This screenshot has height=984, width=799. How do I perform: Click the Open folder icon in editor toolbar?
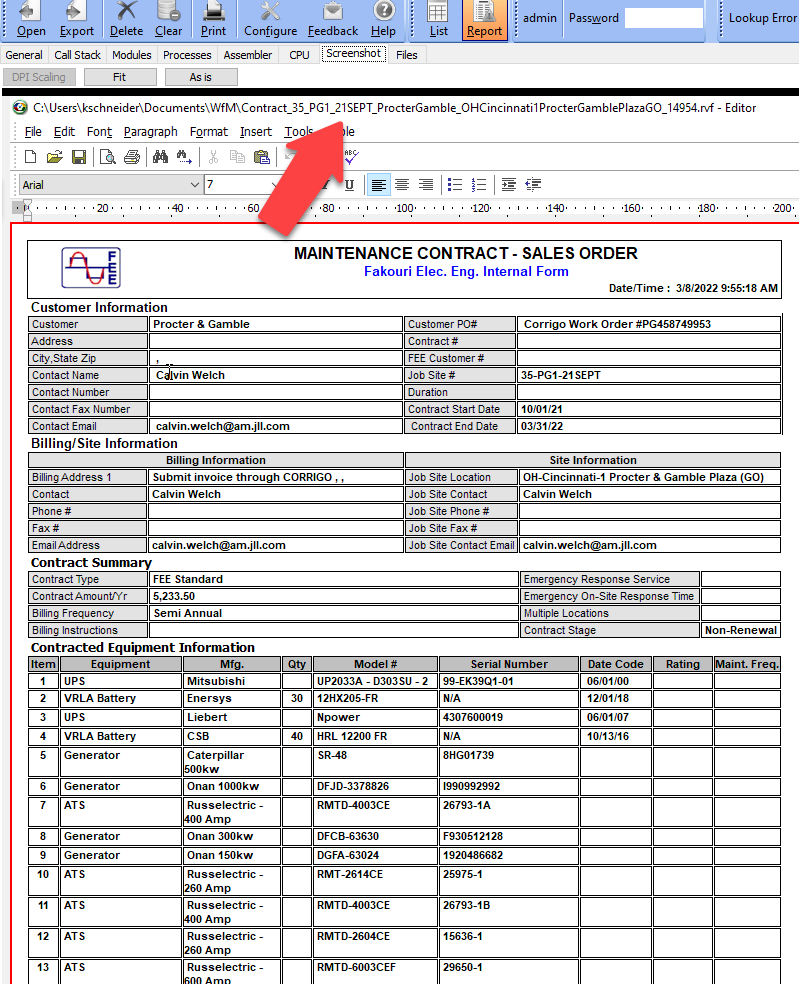tap(55, 157)
